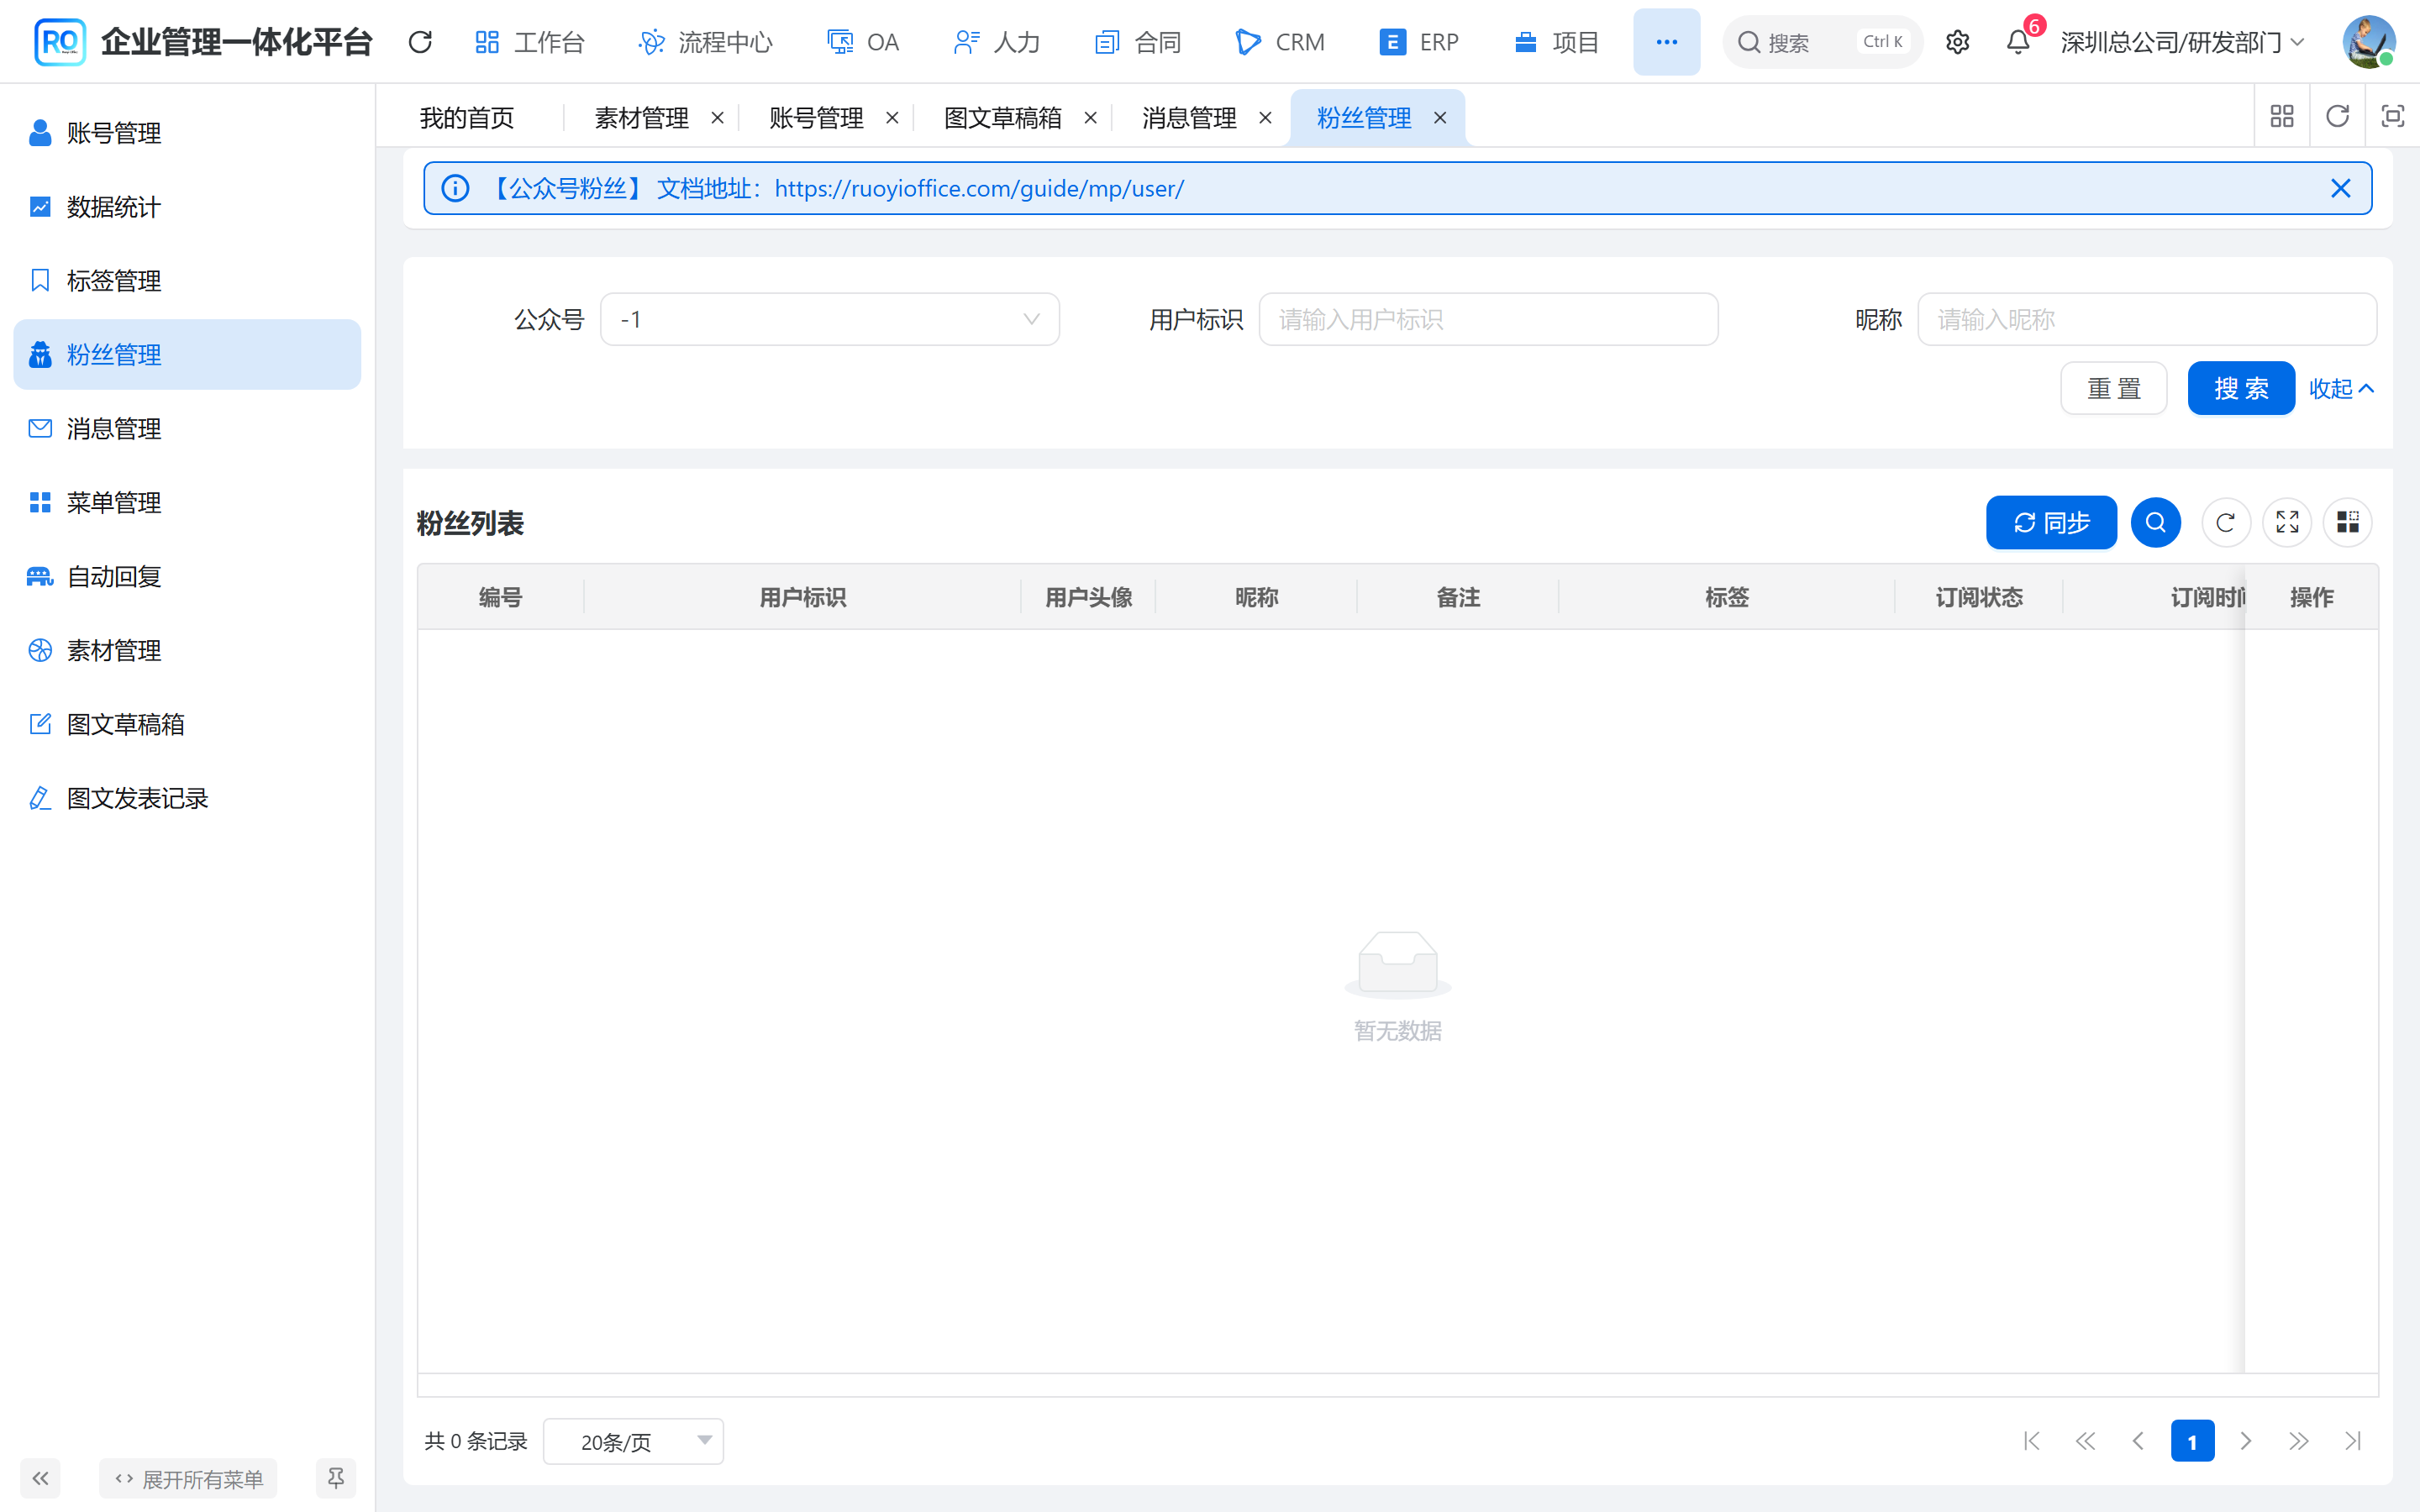Image resolution: width=2420 pixels, height=1512 pixels.
Task: Open the settings gear in top bar
Action: (1957, 42)
